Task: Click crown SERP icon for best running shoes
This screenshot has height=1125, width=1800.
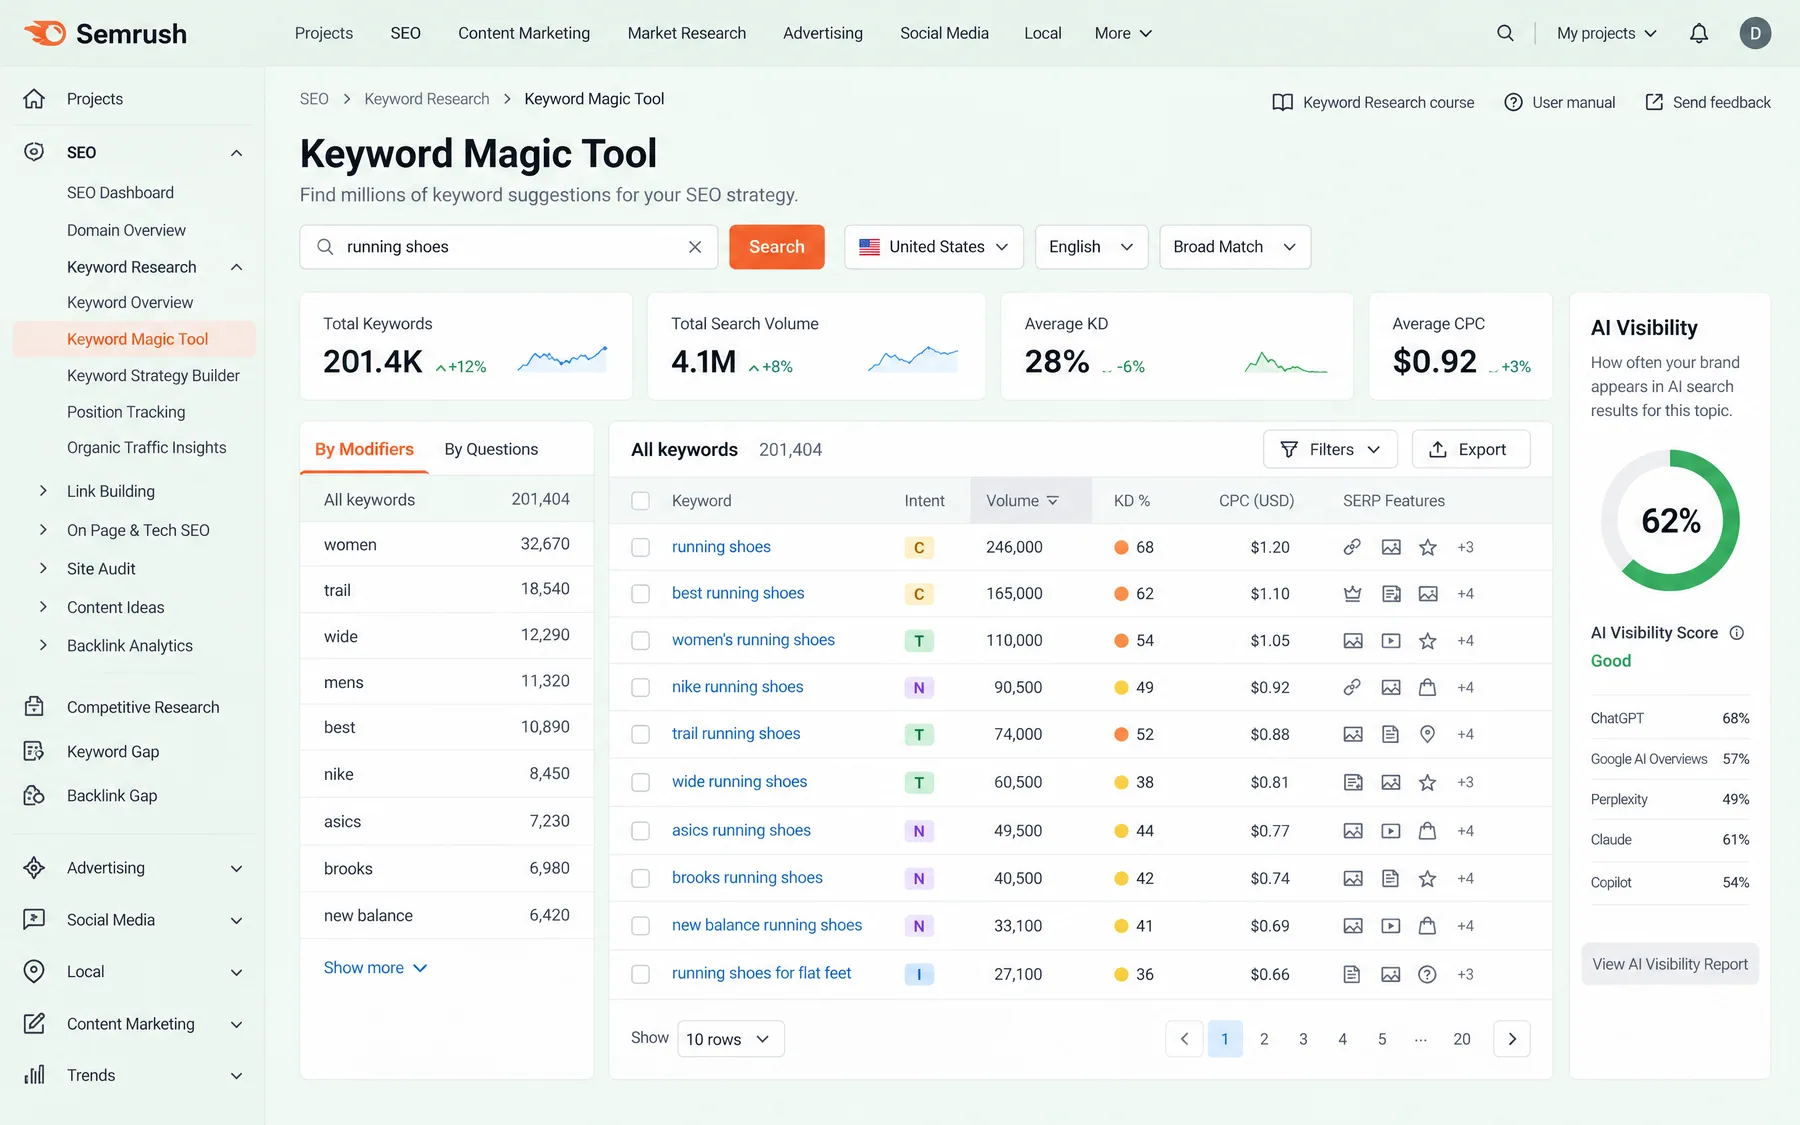Action: 1352,594
